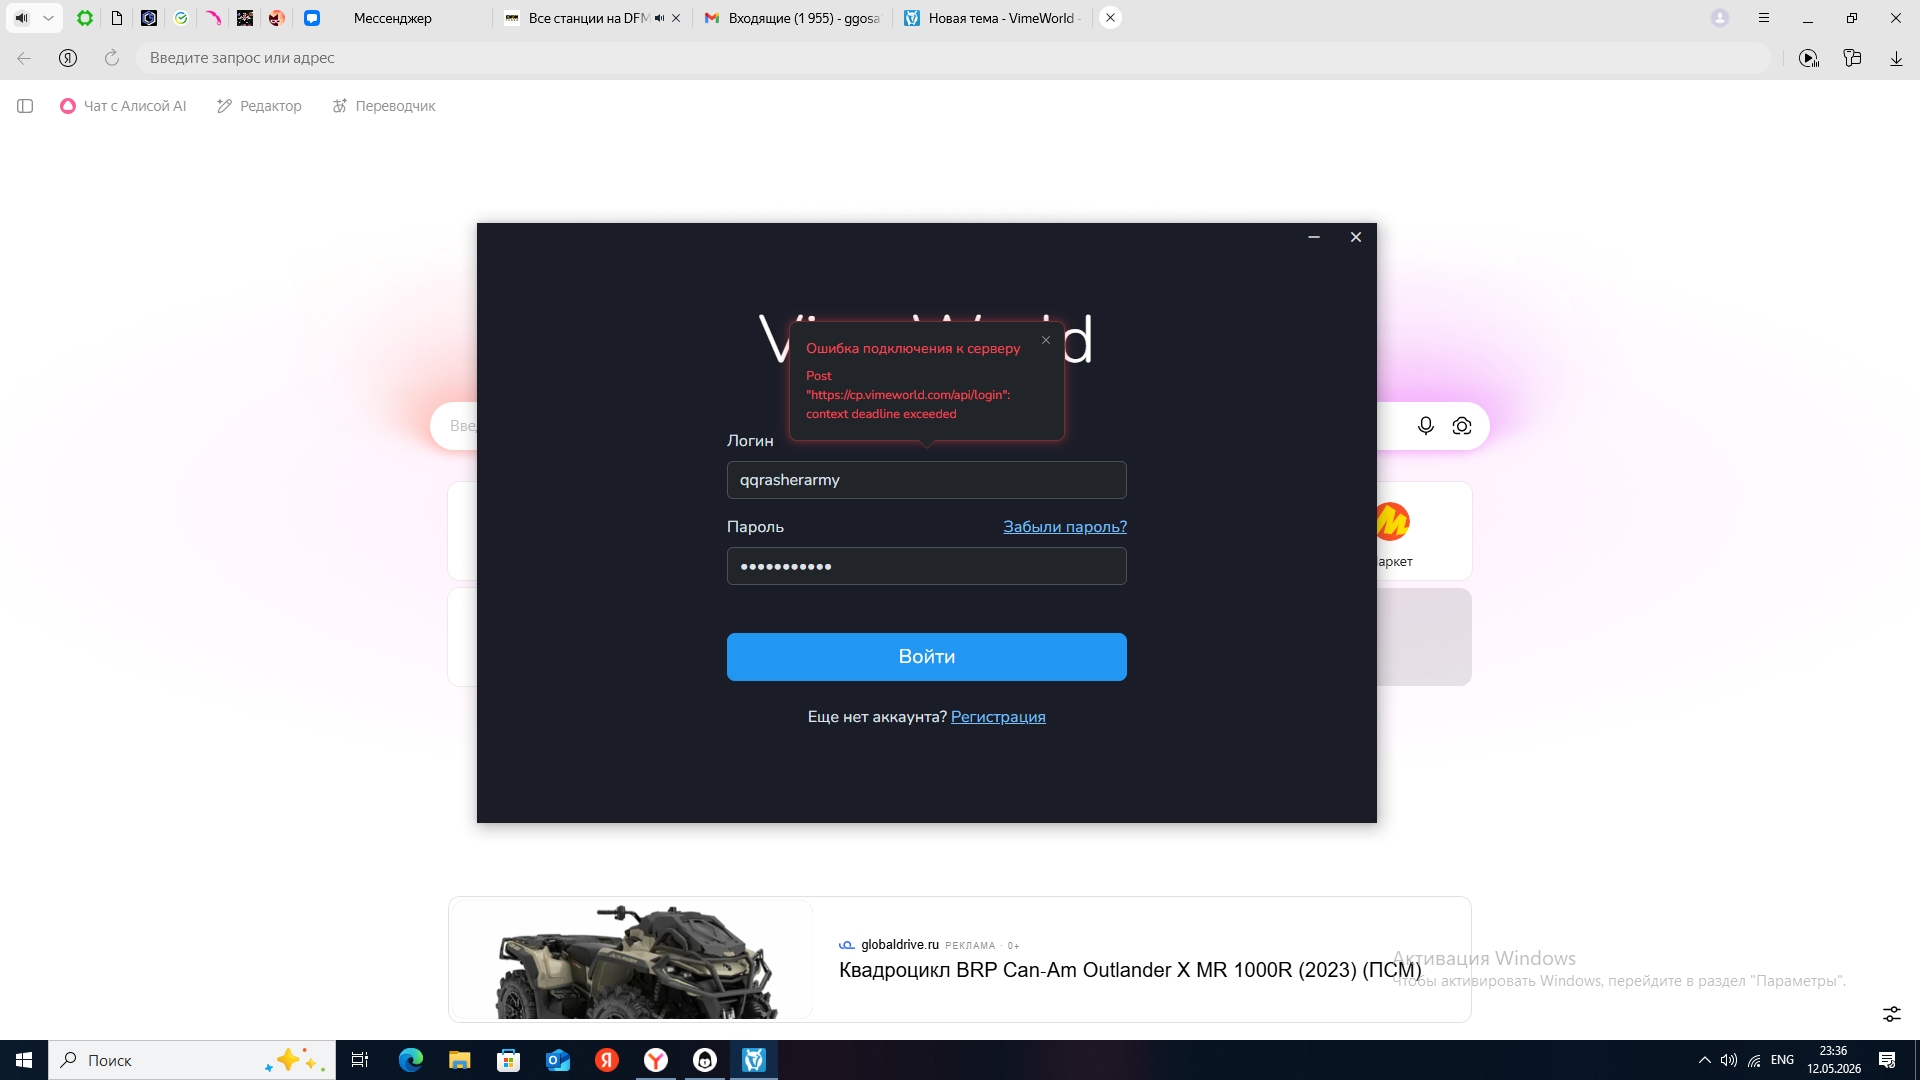Launch Microsoft Edge from the taskbar
1920x1080 pixels.
tap(410, 1060)
